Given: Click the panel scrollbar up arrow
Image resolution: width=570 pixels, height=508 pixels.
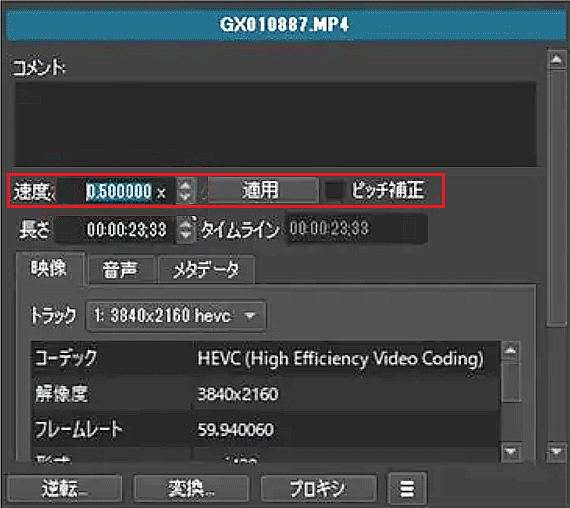Looking at the screenshot, I should 556,60.
